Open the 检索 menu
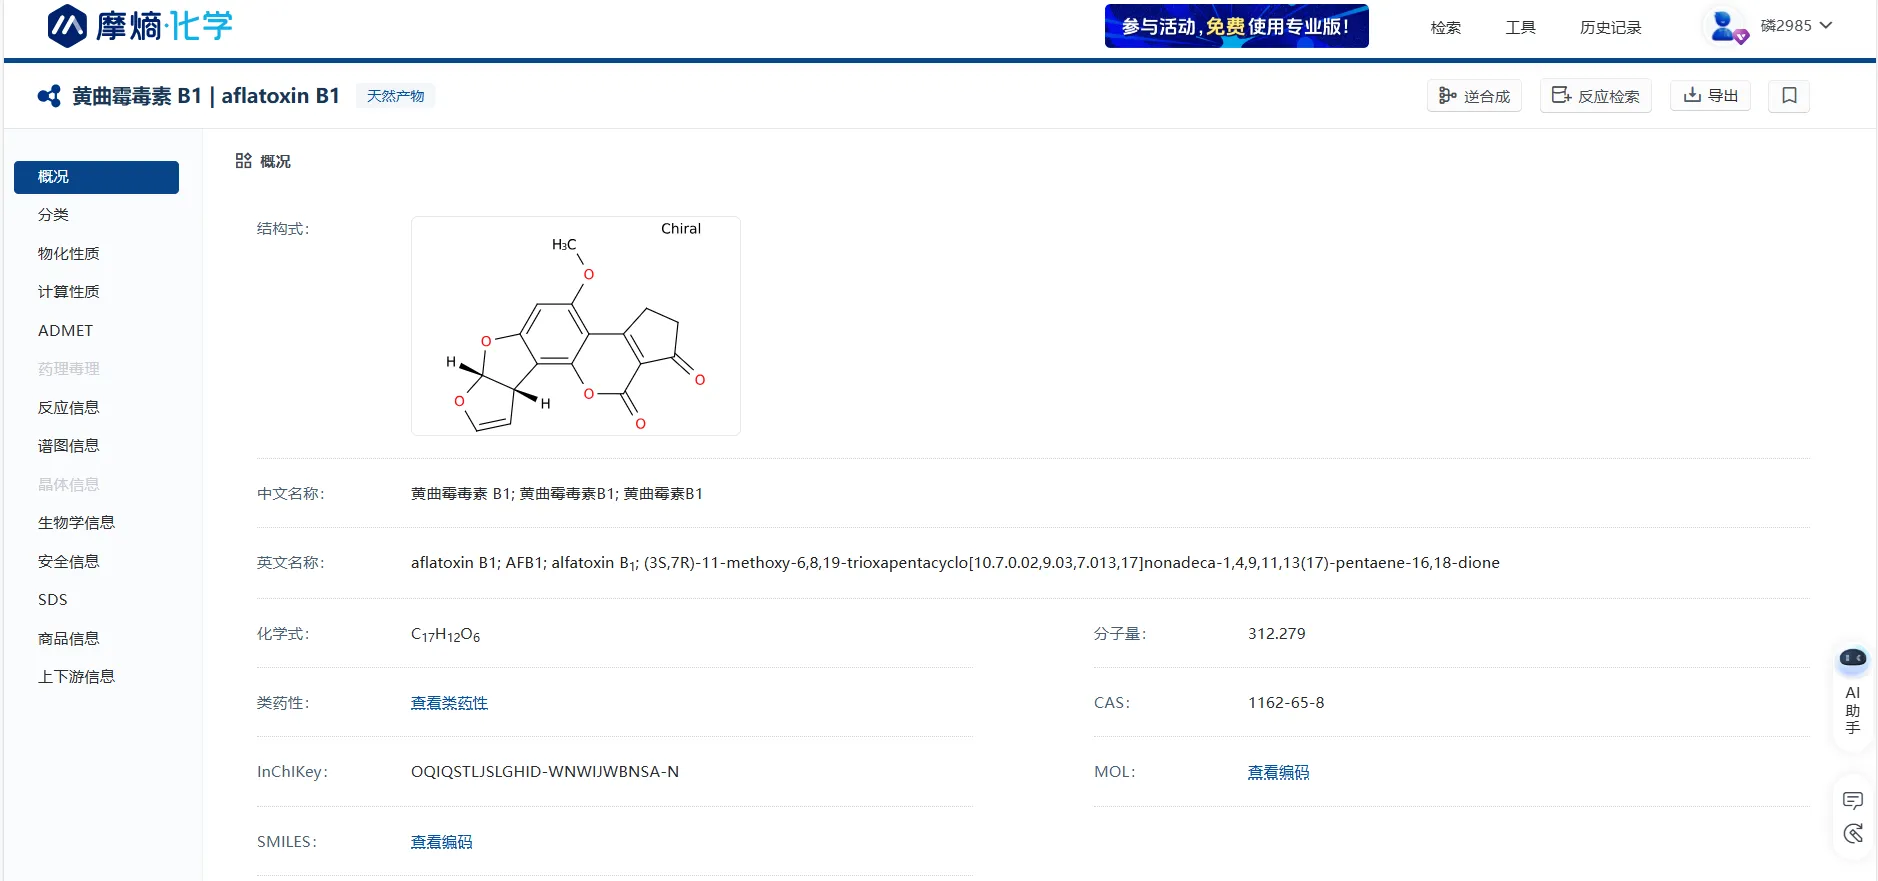Image resolution: width=1878 pixels, height=881 pixels. pos(1445,27)
